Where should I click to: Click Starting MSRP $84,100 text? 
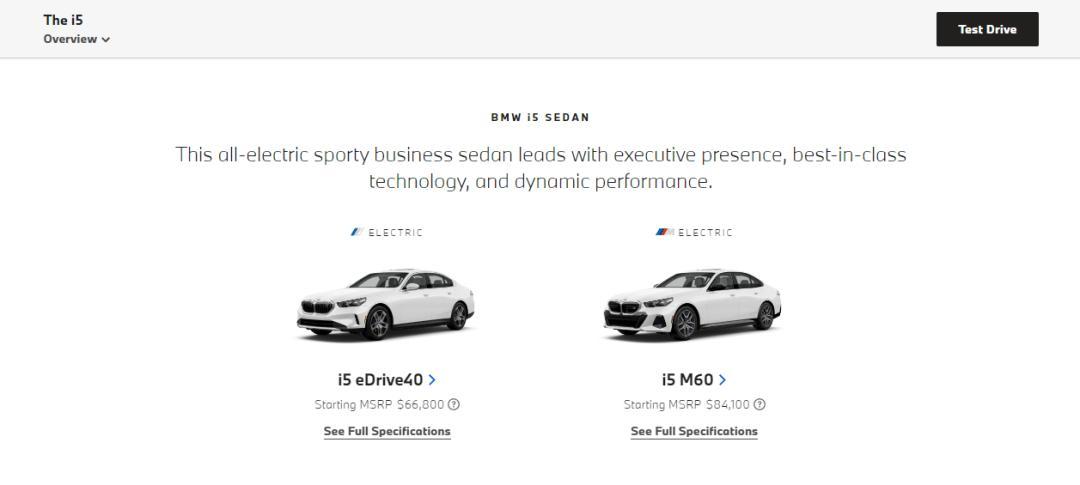pyautogui.click(x=686, y=404)
